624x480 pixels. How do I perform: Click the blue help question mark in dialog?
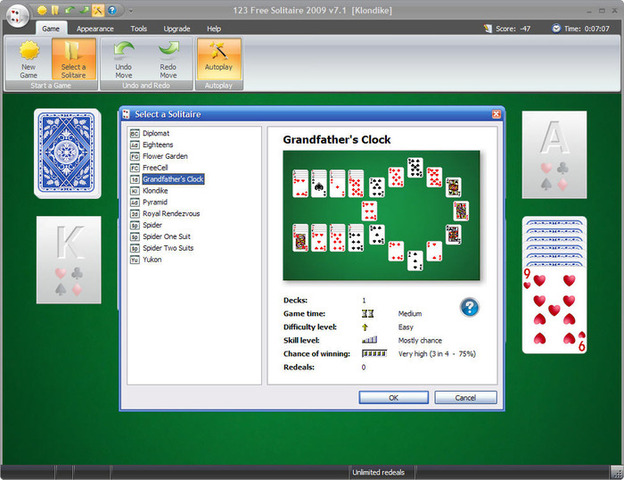click(x=470, y=307)
